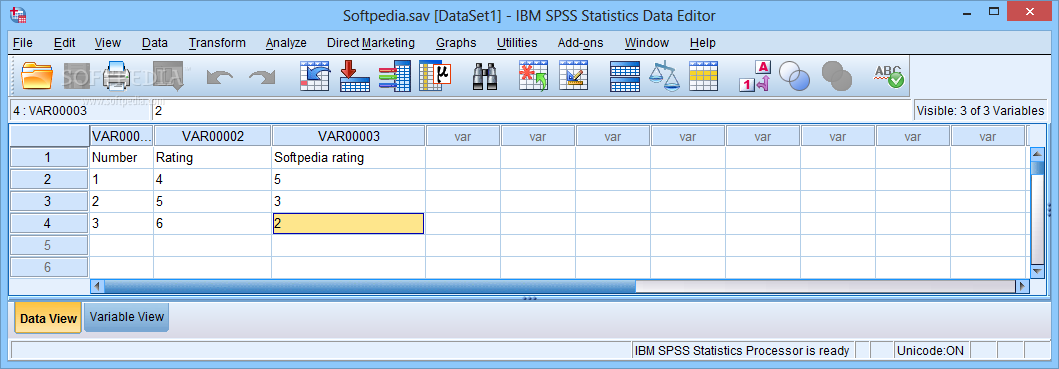Click the vertical scrollbar up arrow

pyautogui.click(x=1037, y=153)
